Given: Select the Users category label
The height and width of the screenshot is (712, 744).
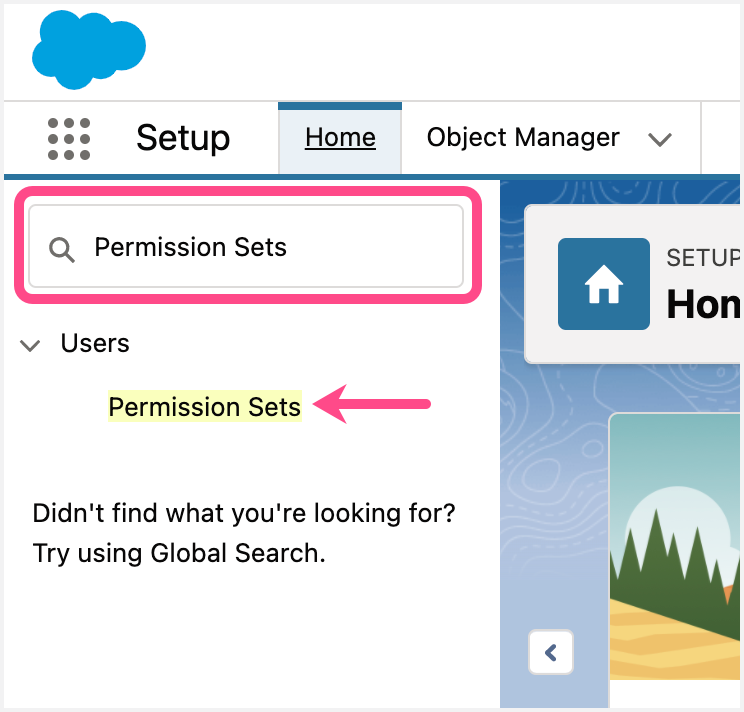Looking at the screenshot, I should coord(95,343).
